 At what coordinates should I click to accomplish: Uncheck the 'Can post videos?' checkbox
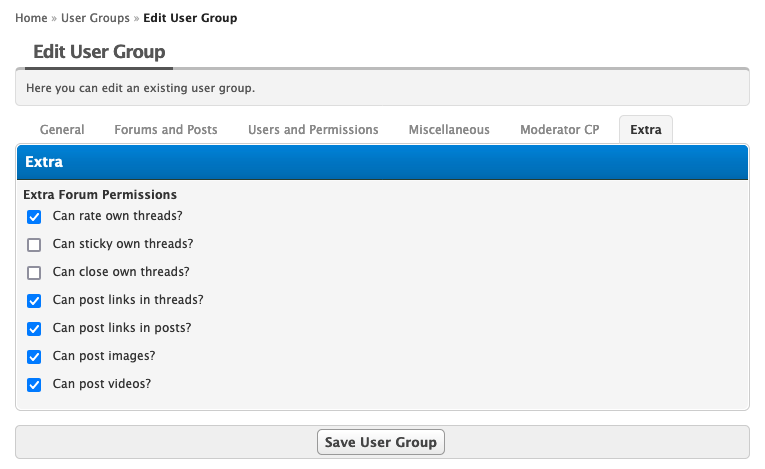click(x=34, y=384)
